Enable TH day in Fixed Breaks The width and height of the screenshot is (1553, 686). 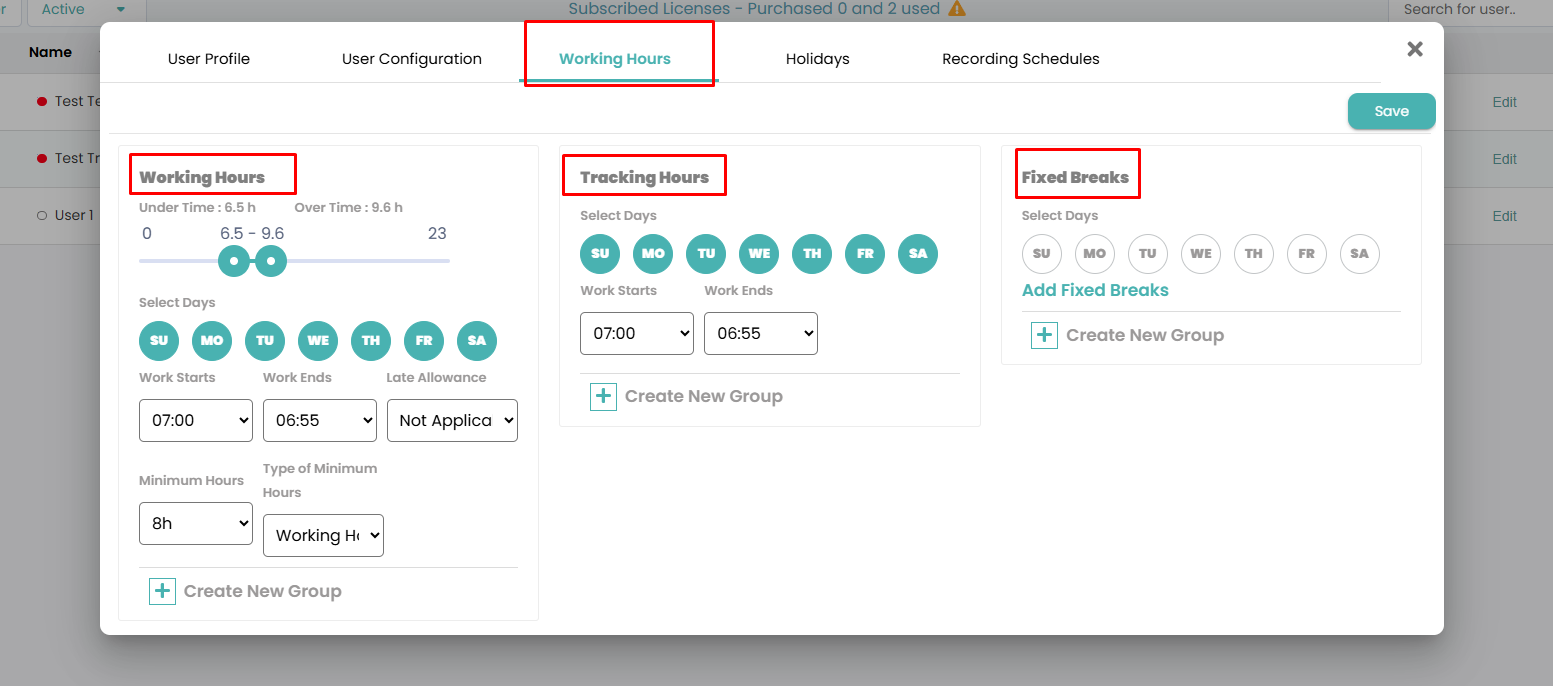coord(1254,254)
